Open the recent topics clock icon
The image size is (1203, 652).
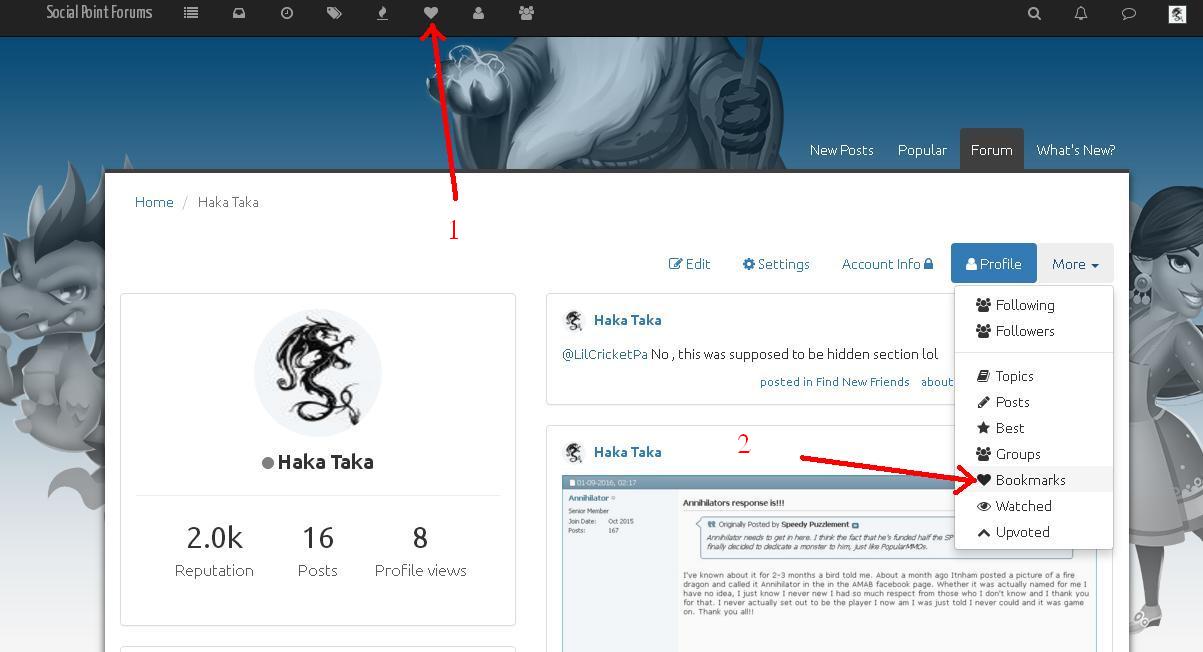point(287,13)
